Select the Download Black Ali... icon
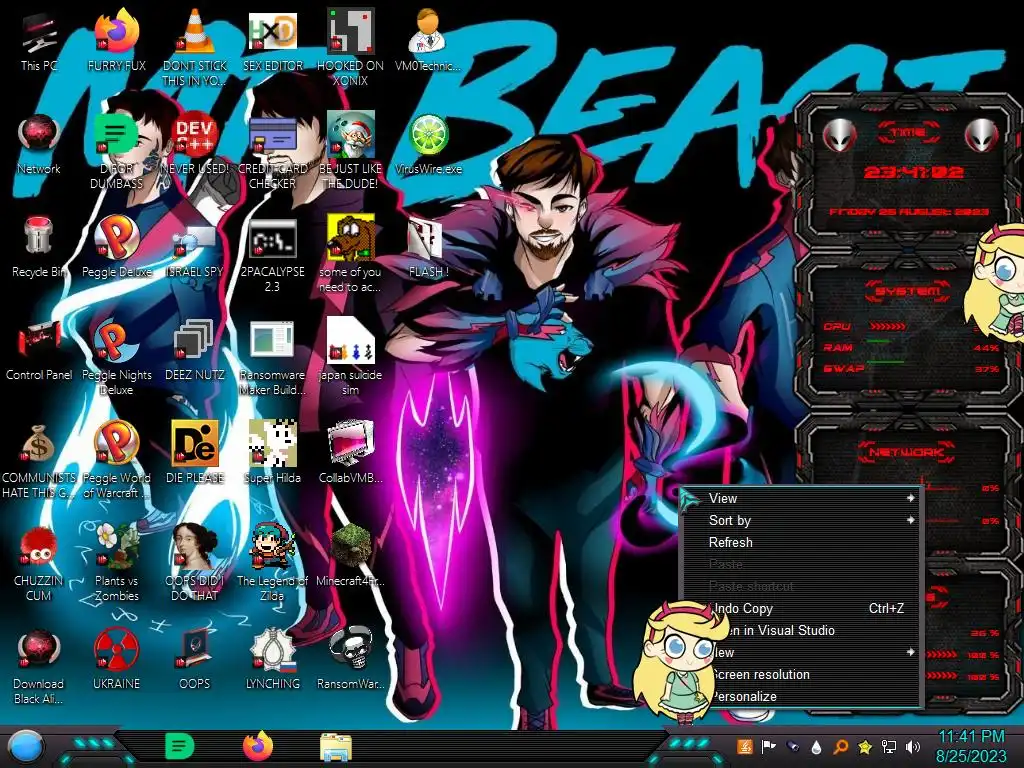The width and height of the screenshot is (1024, 768). point(39,665)
